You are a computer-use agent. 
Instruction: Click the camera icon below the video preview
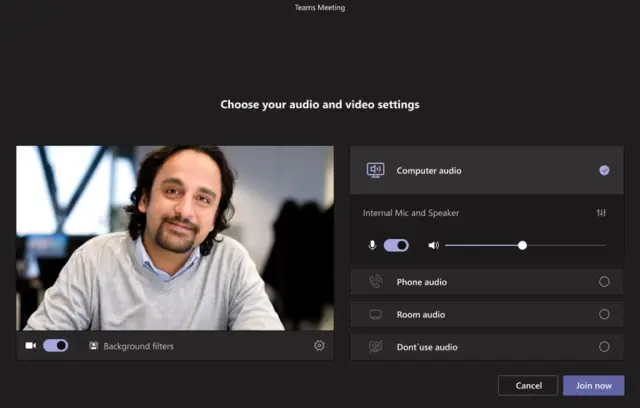[x=30, y=345]
